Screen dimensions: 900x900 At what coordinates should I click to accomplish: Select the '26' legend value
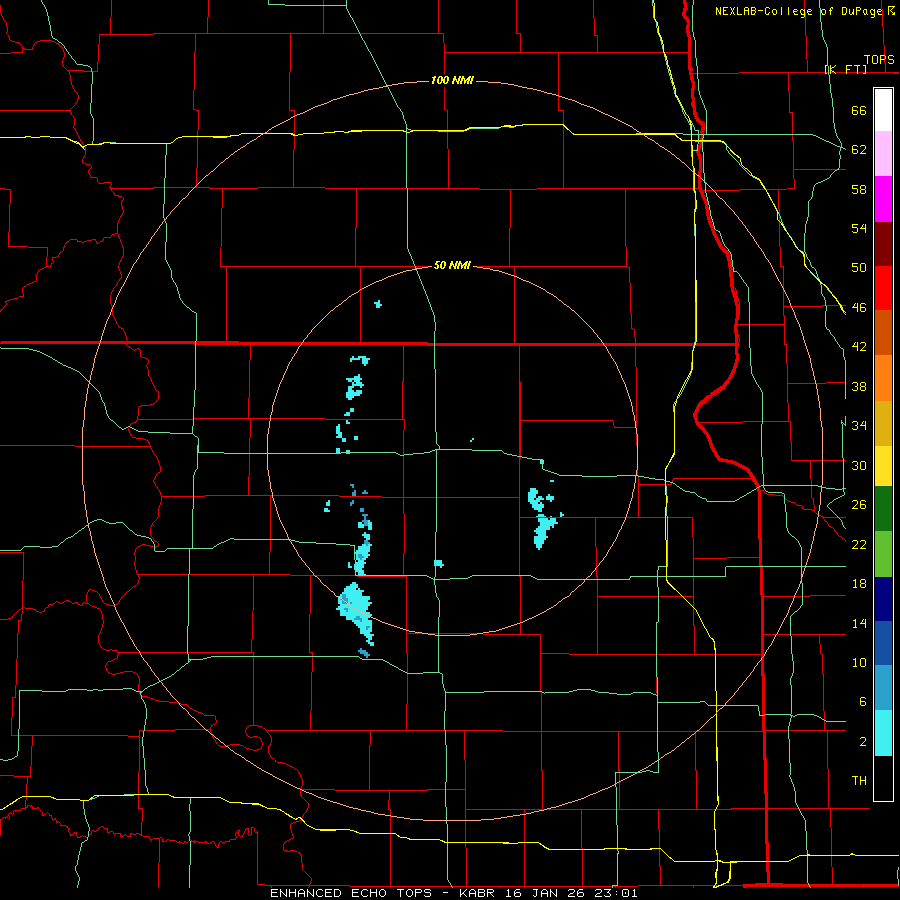pyautogui.click(x=859, y=505)
